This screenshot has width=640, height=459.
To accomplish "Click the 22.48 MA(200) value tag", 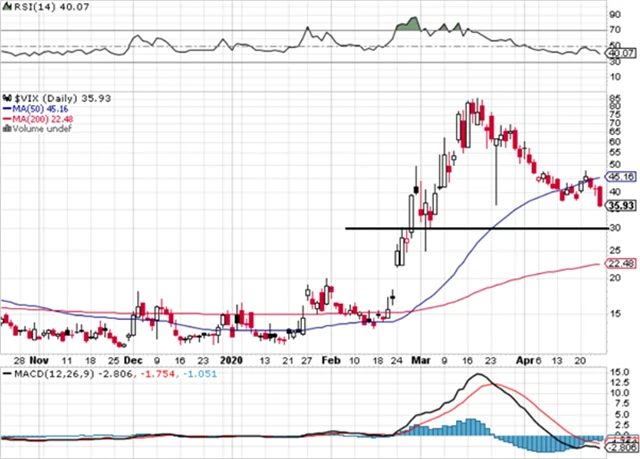I will coord(624,265).
